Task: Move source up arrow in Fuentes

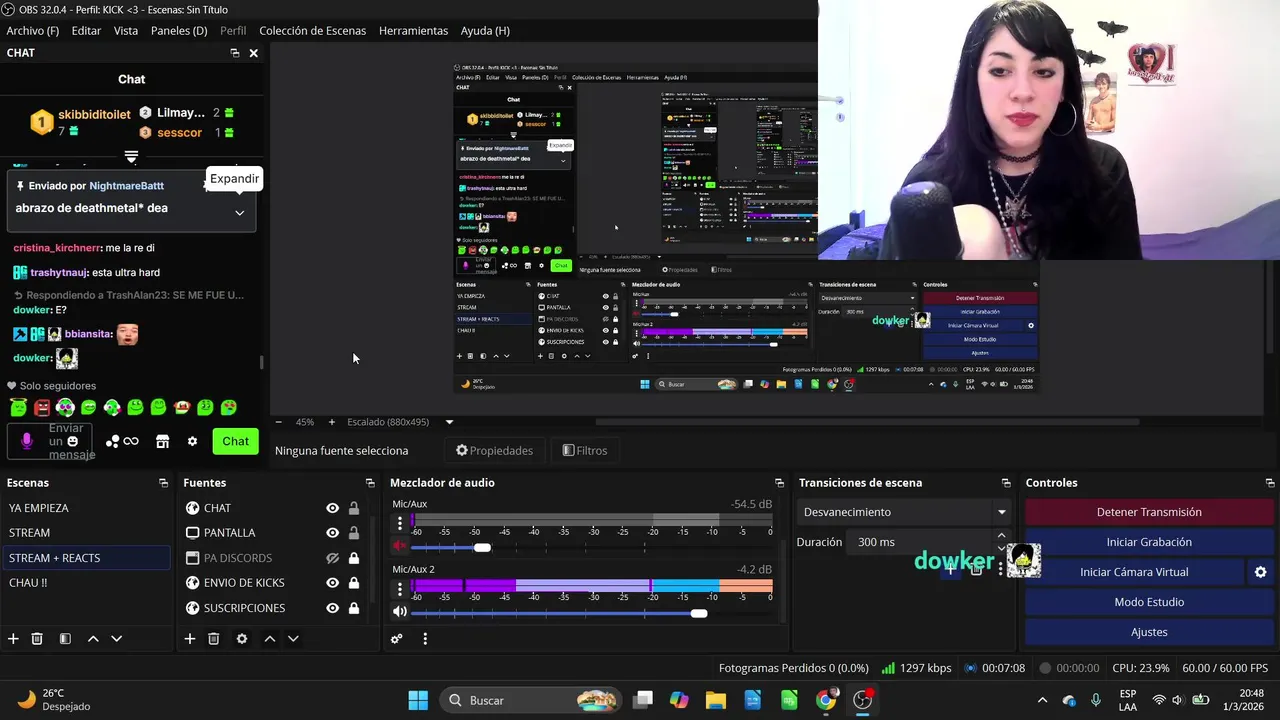Action: point(269,639)
